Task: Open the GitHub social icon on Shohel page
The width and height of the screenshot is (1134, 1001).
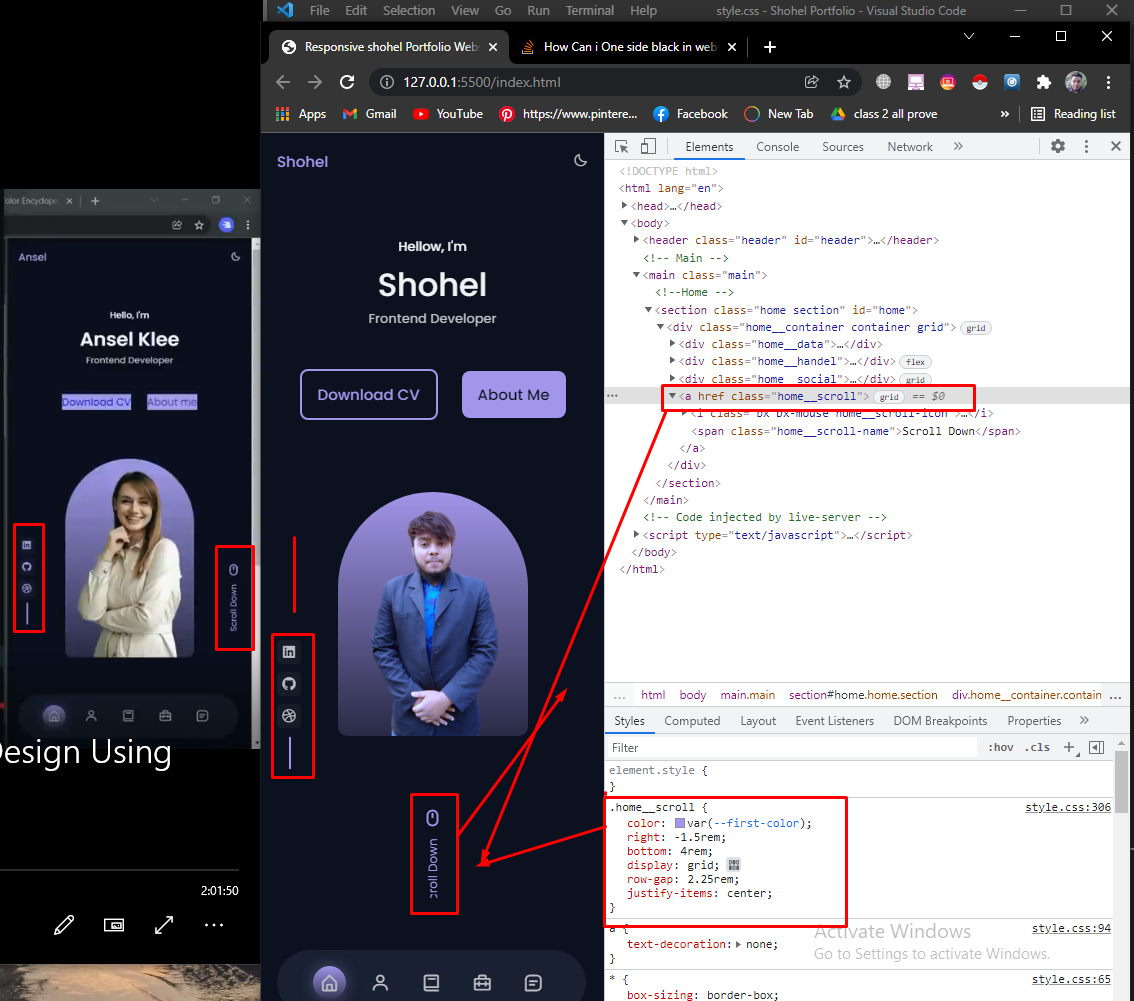Action: click(x=289, y=684)
